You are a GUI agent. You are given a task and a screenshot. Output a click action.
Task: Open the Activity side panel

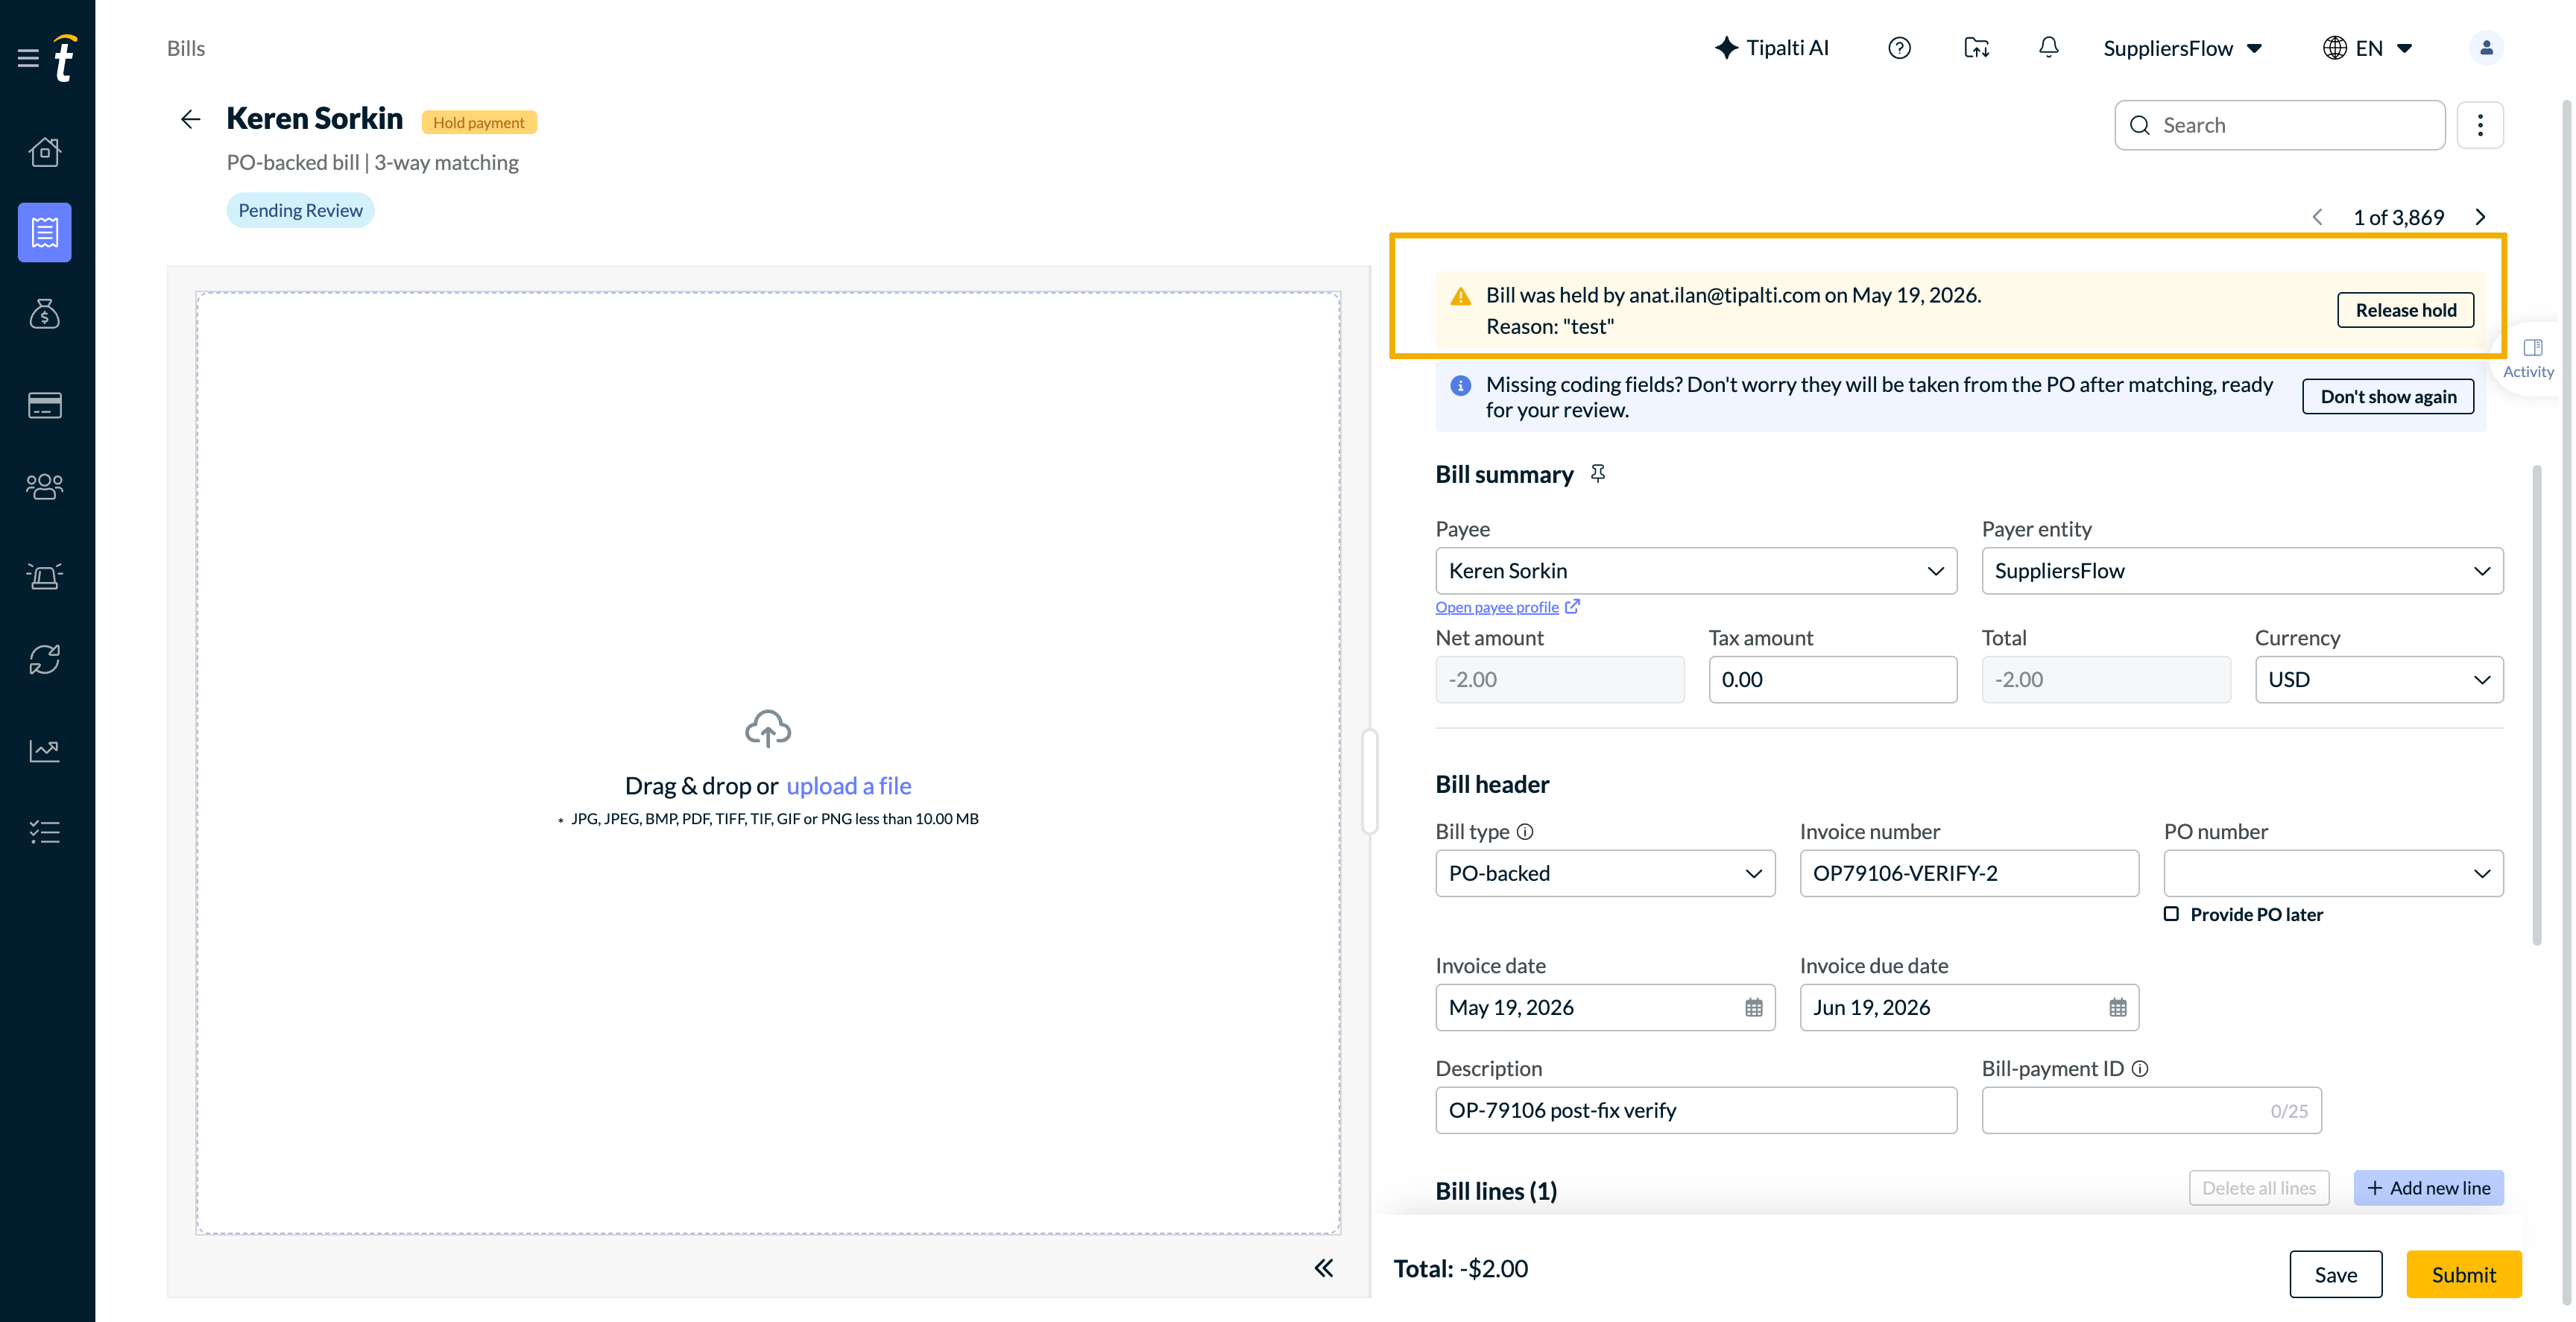(x=2531, y=358)
